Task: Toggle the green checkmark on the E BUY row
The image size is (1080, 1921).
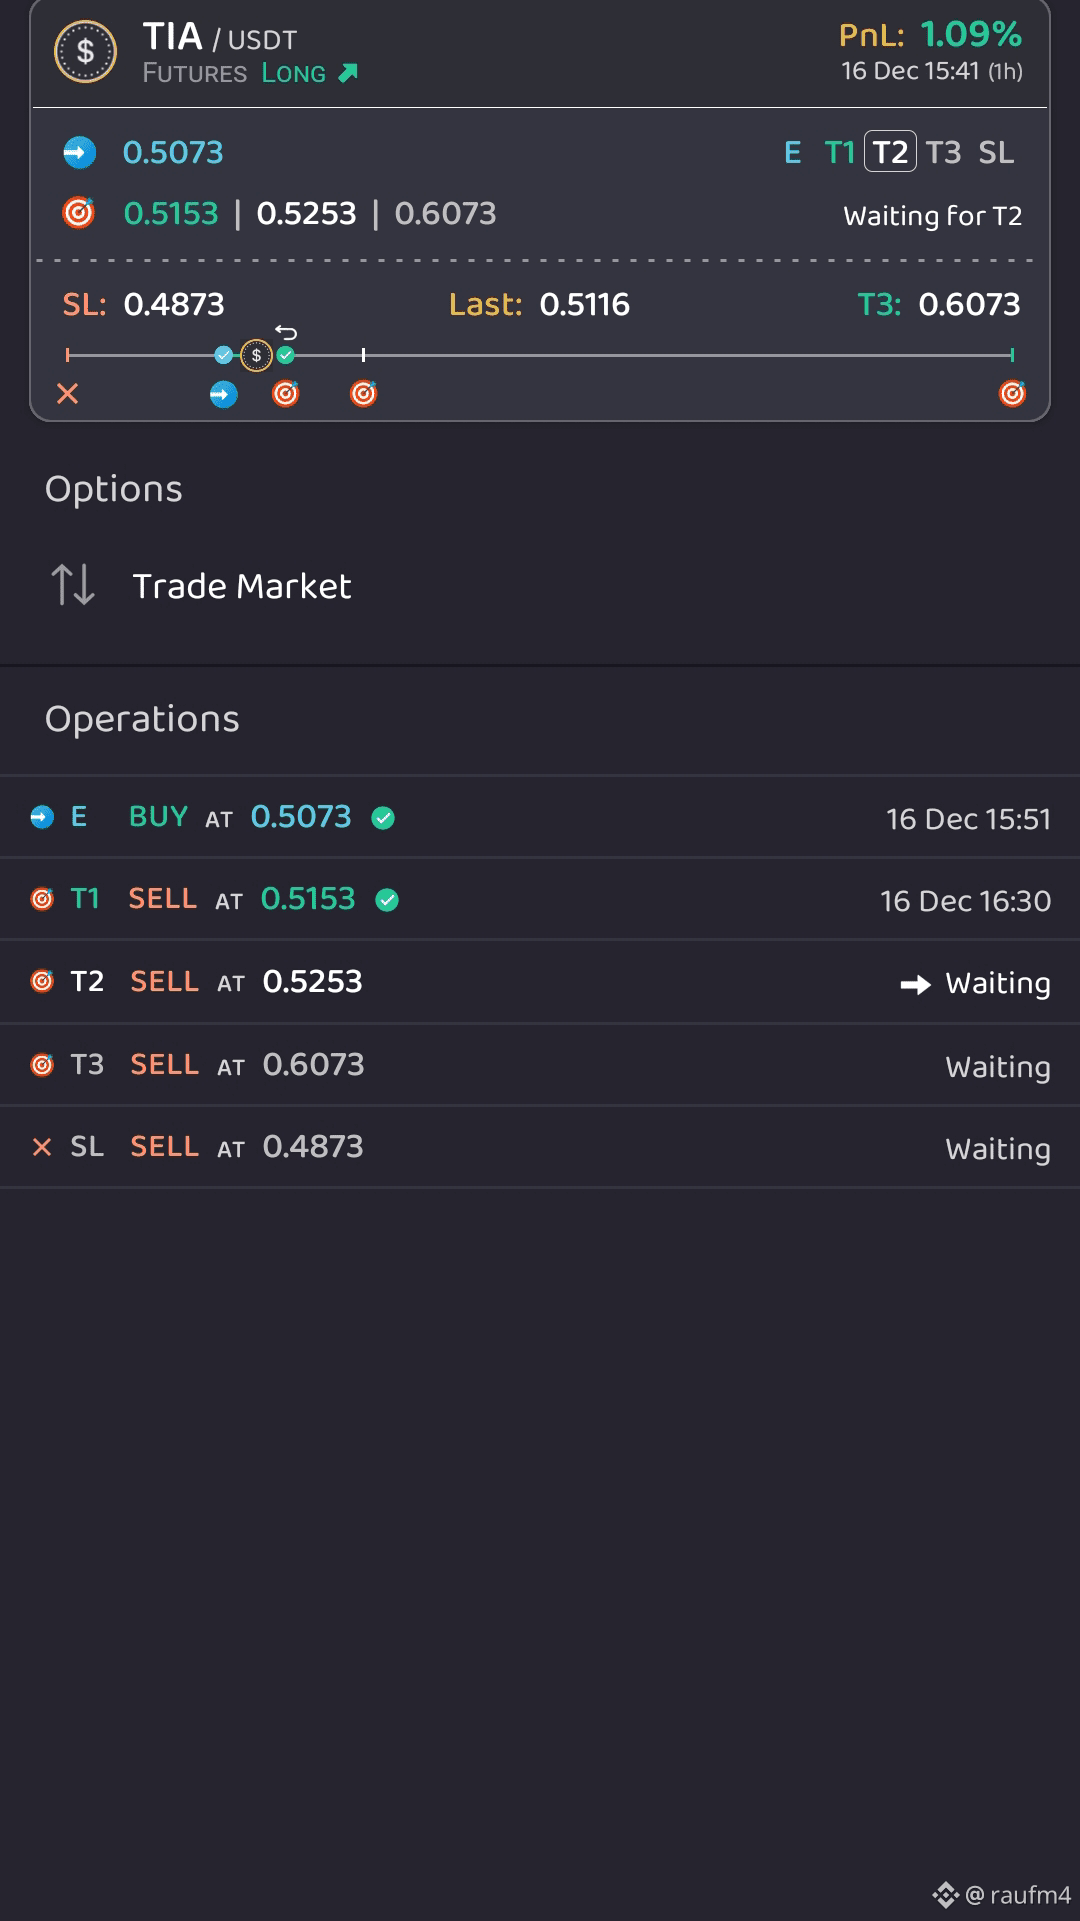Action: [x=383, y=817]
